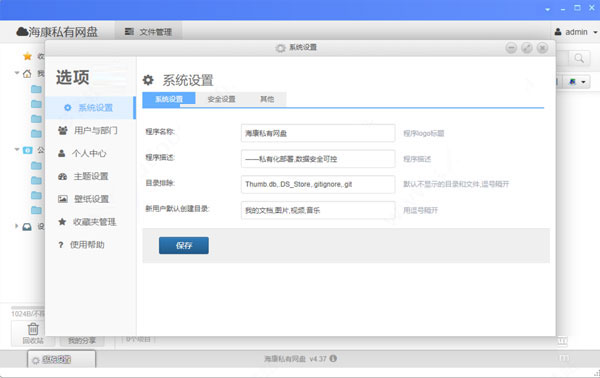600x378 pixels.
Task: Click the person icon beside 个人中心
Action: (61, 153)
